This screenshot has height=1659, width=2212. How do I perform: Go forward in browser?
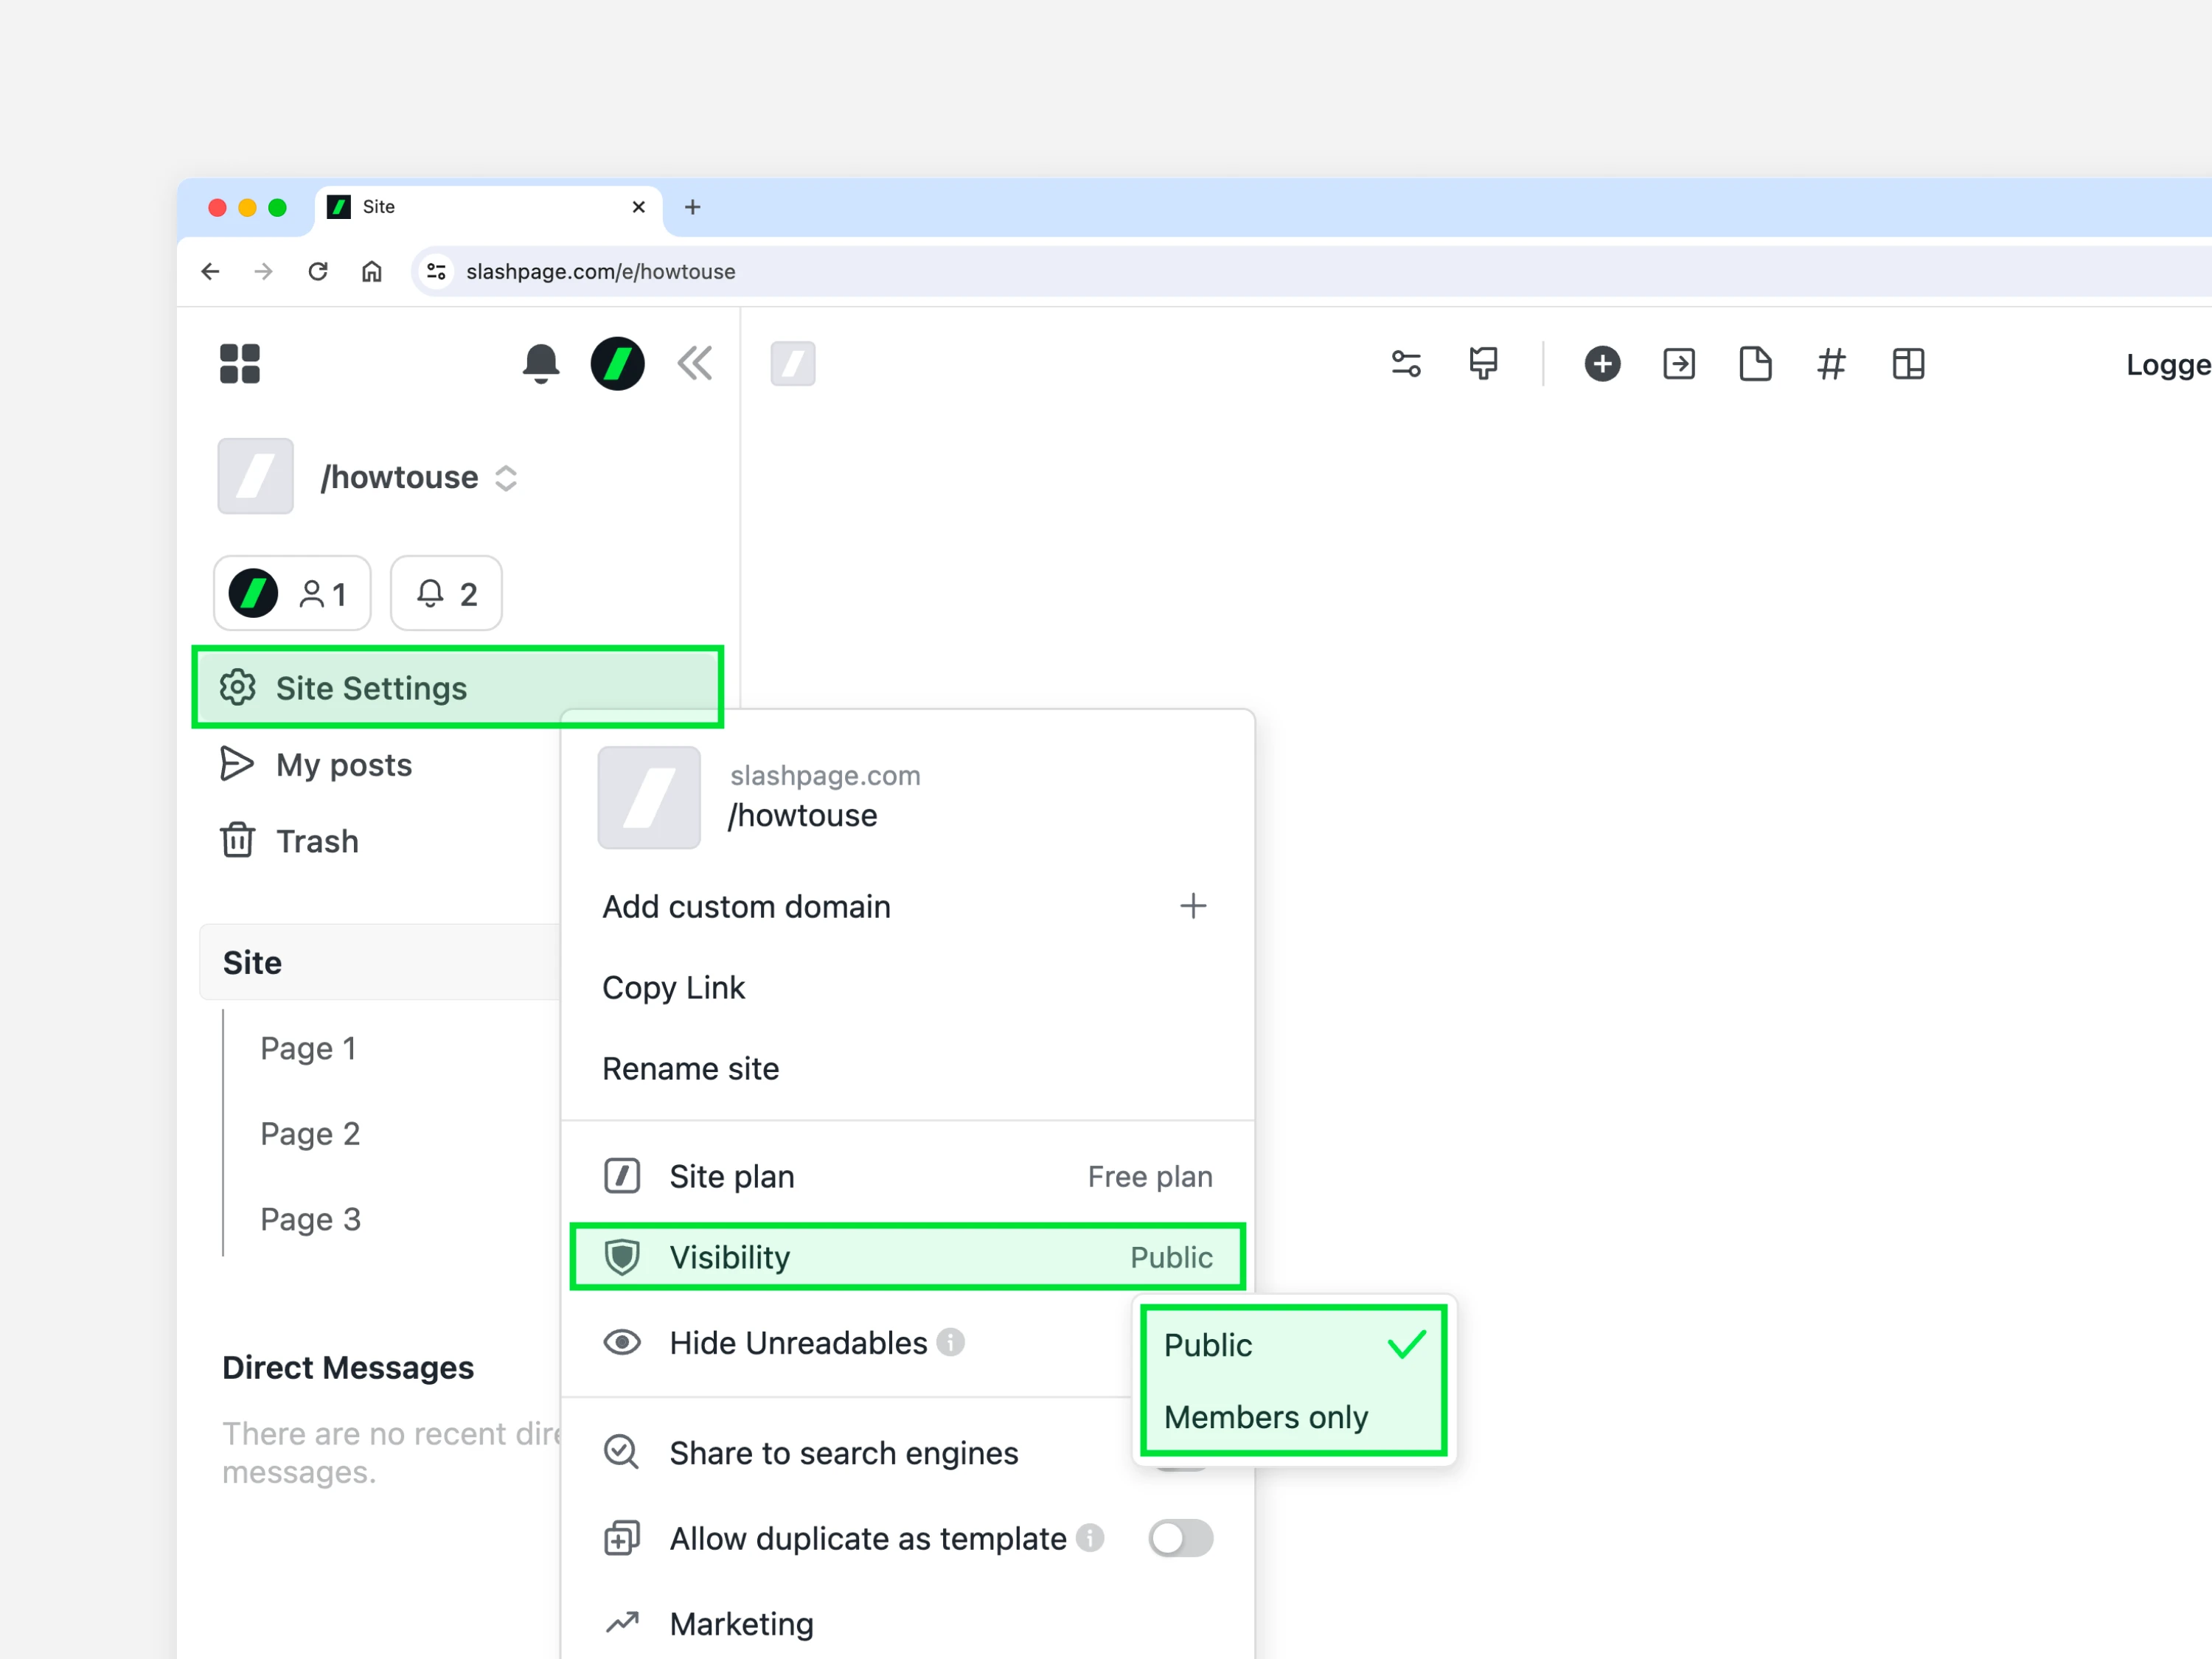(264, 271)
